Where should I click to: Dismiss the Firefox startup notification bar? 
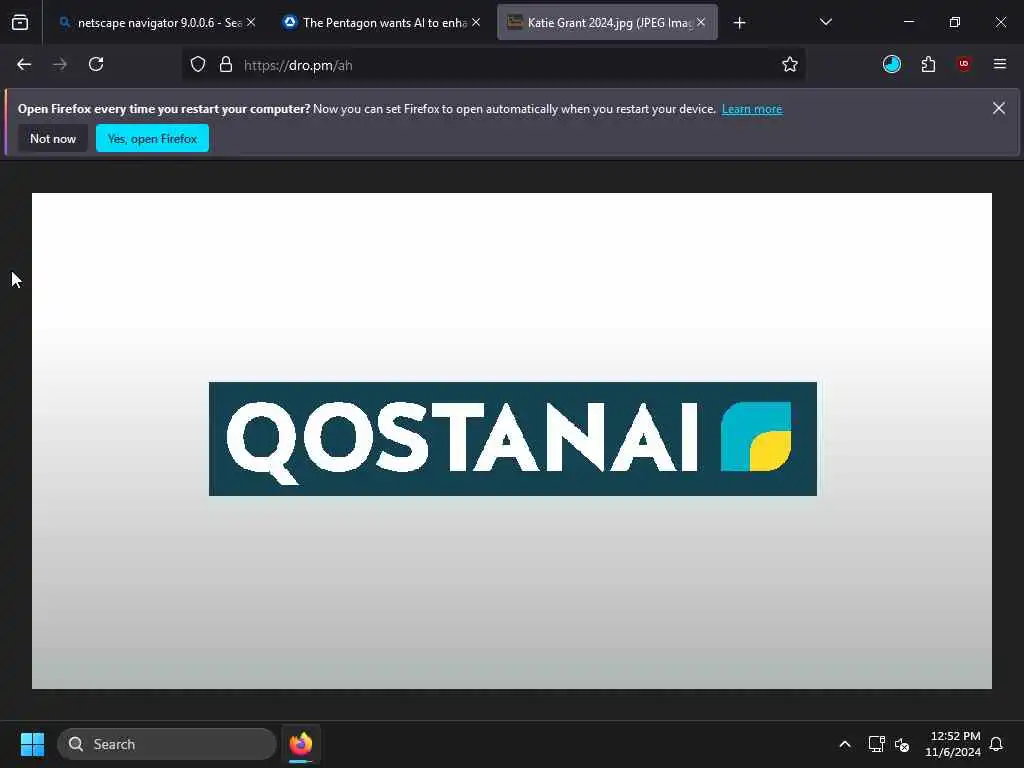(999, 108)
